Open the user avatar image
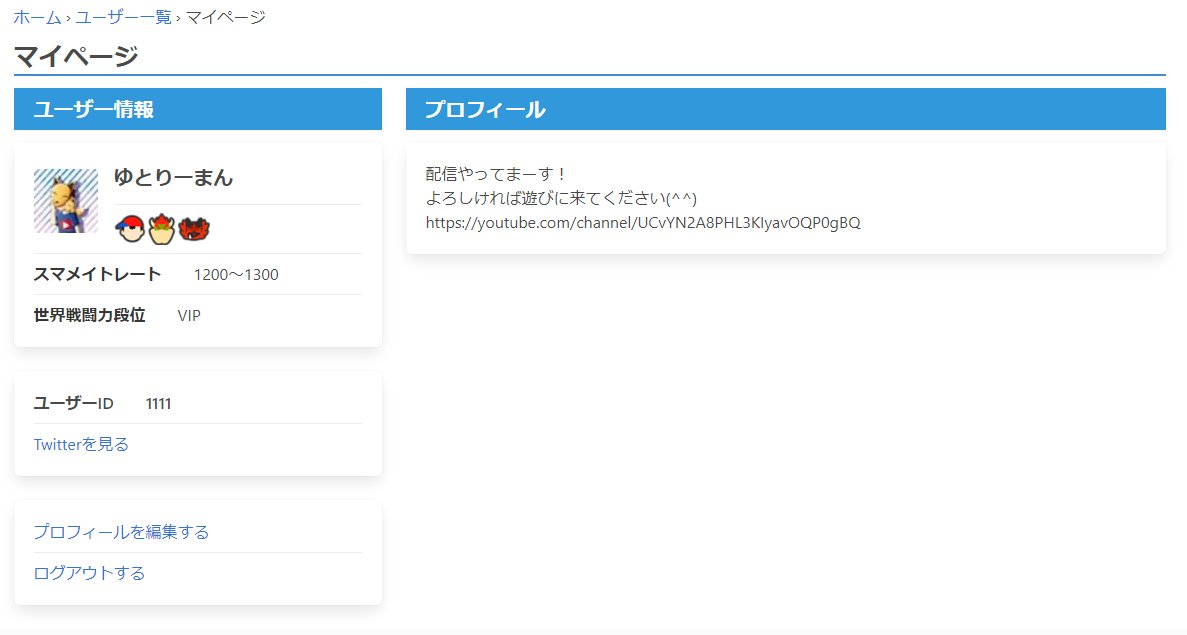The width and height of the screenshot is (1187, 635). [66, 201]
